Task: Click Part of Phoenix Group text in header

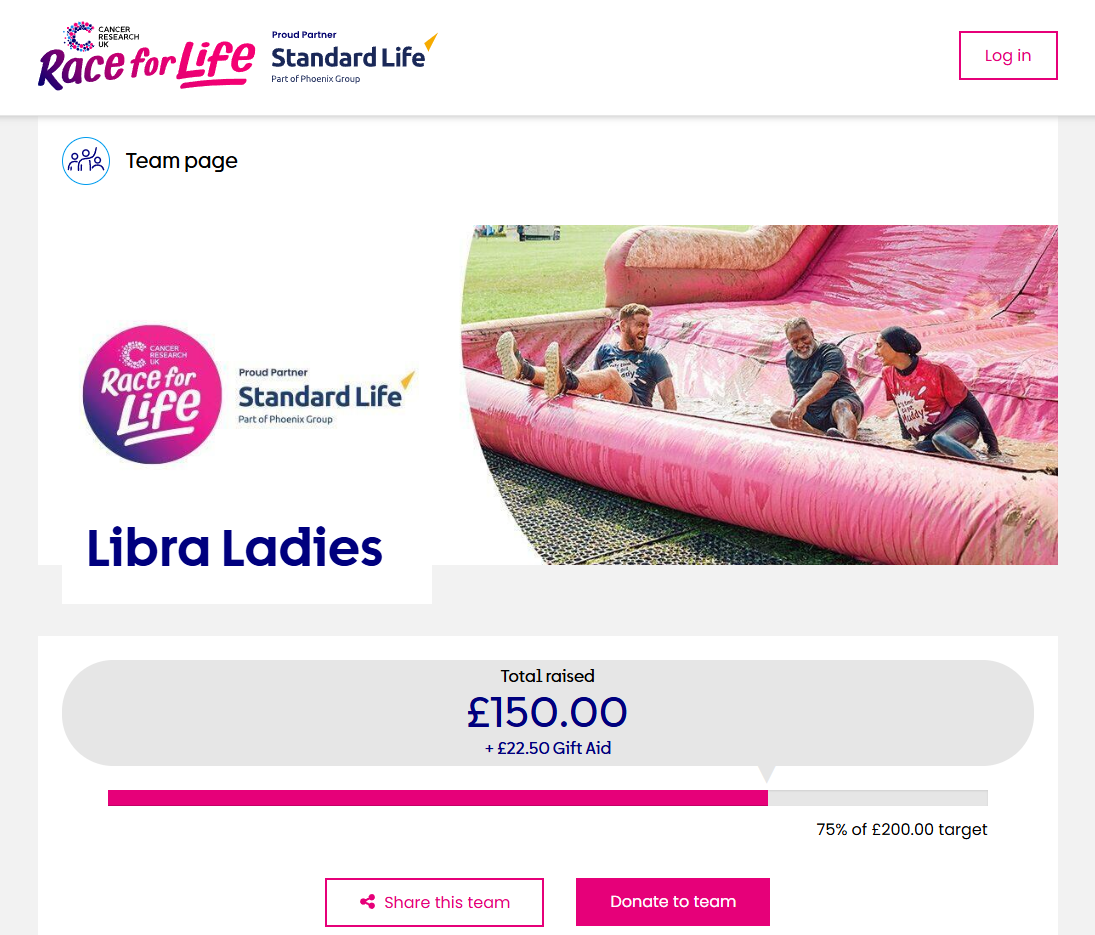Action: tap(316, 79)
